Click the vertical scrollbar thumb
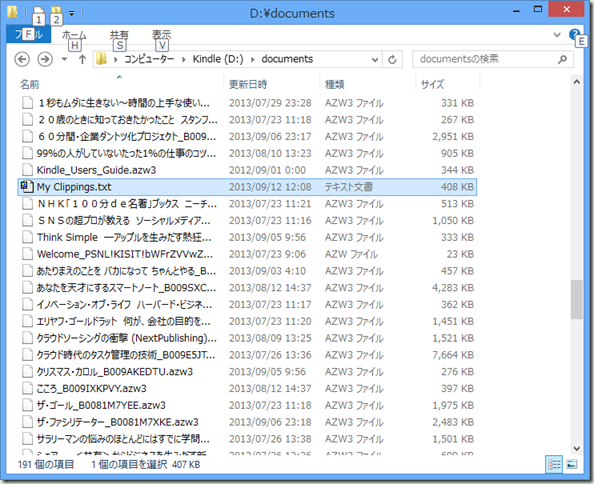The height and width of the screenshot is (484, 594). (x=576, y=300)
